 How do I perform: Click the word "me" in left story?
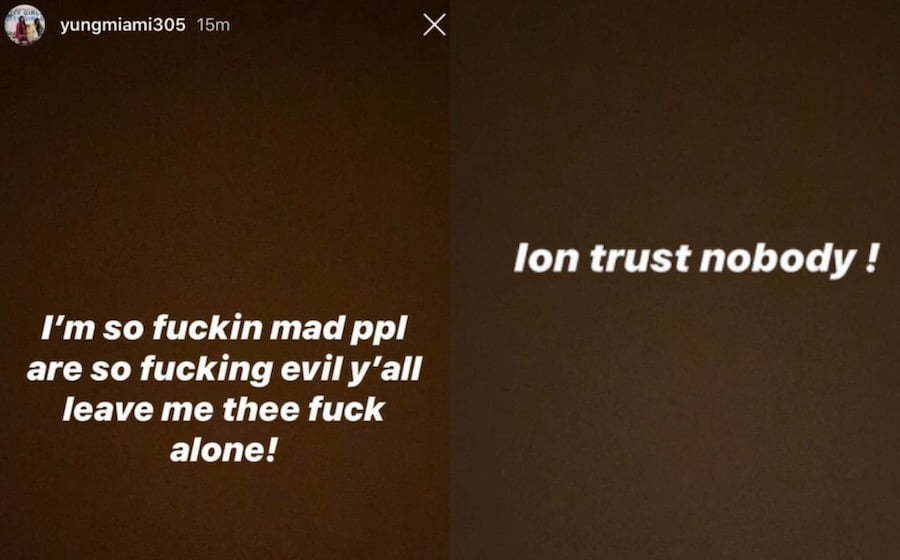pos(187,411)
